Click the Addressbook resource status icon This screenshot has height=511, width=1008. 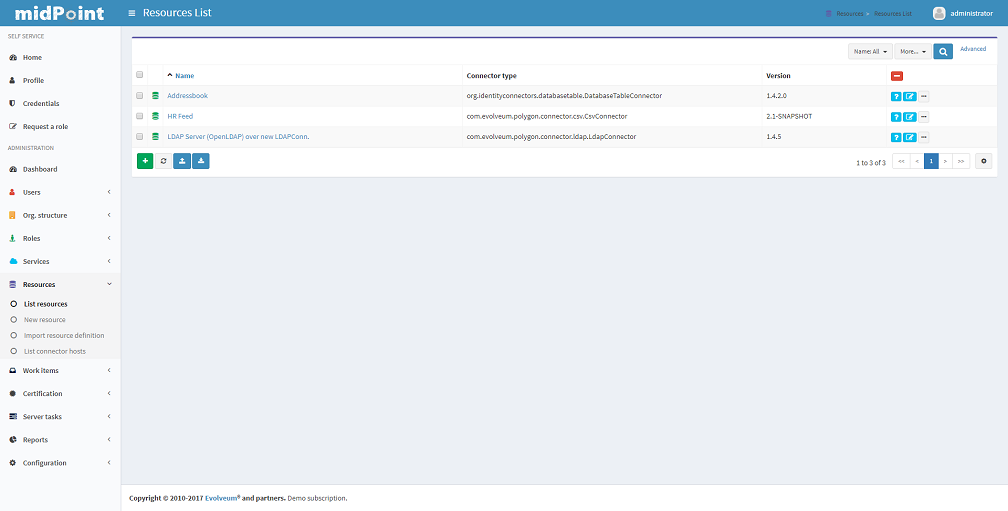click(x=155, y=96)
